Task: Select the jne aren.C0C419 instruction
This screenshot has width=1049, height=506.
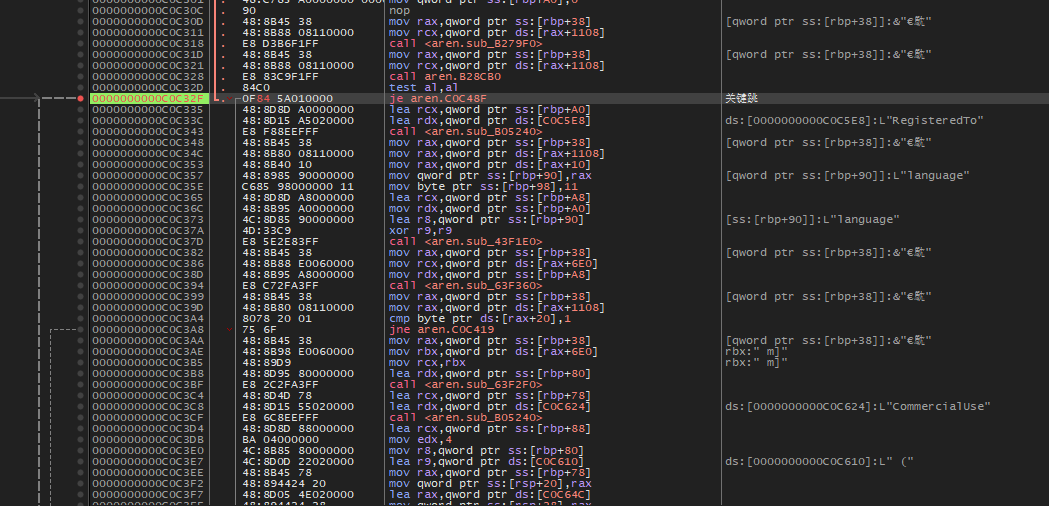Action: coord(442,329)
